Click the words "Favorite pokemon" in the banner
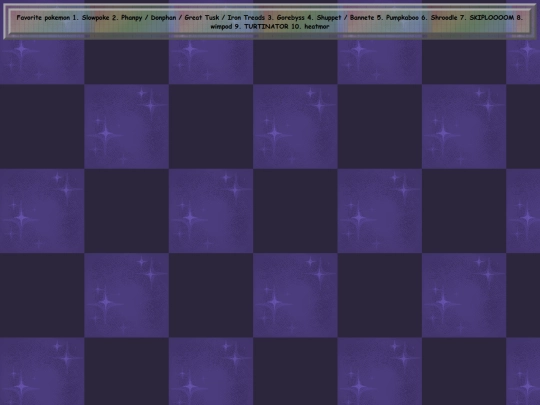Screen dimensions: 540x405 click(43, 18)
